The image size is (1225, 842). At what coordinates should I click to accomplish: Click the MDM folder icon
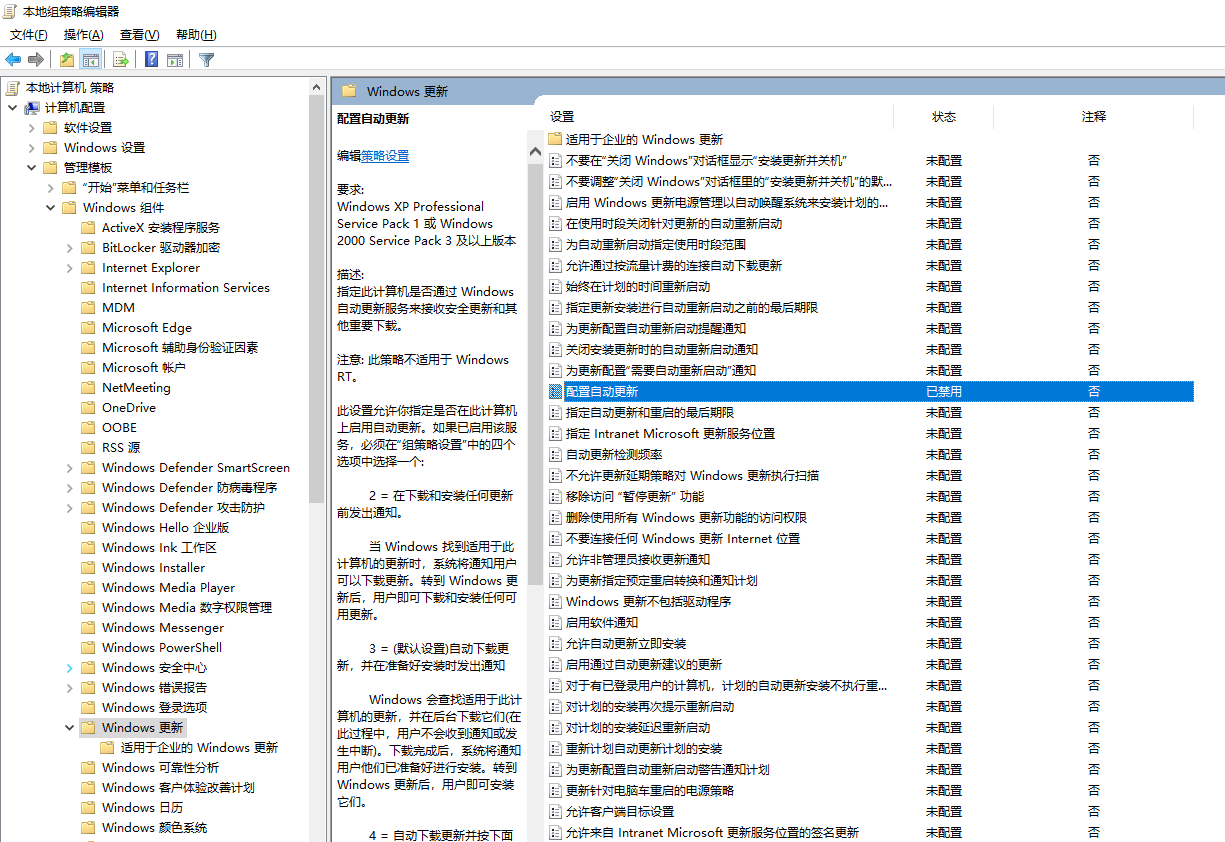click(x=88, y=307)
